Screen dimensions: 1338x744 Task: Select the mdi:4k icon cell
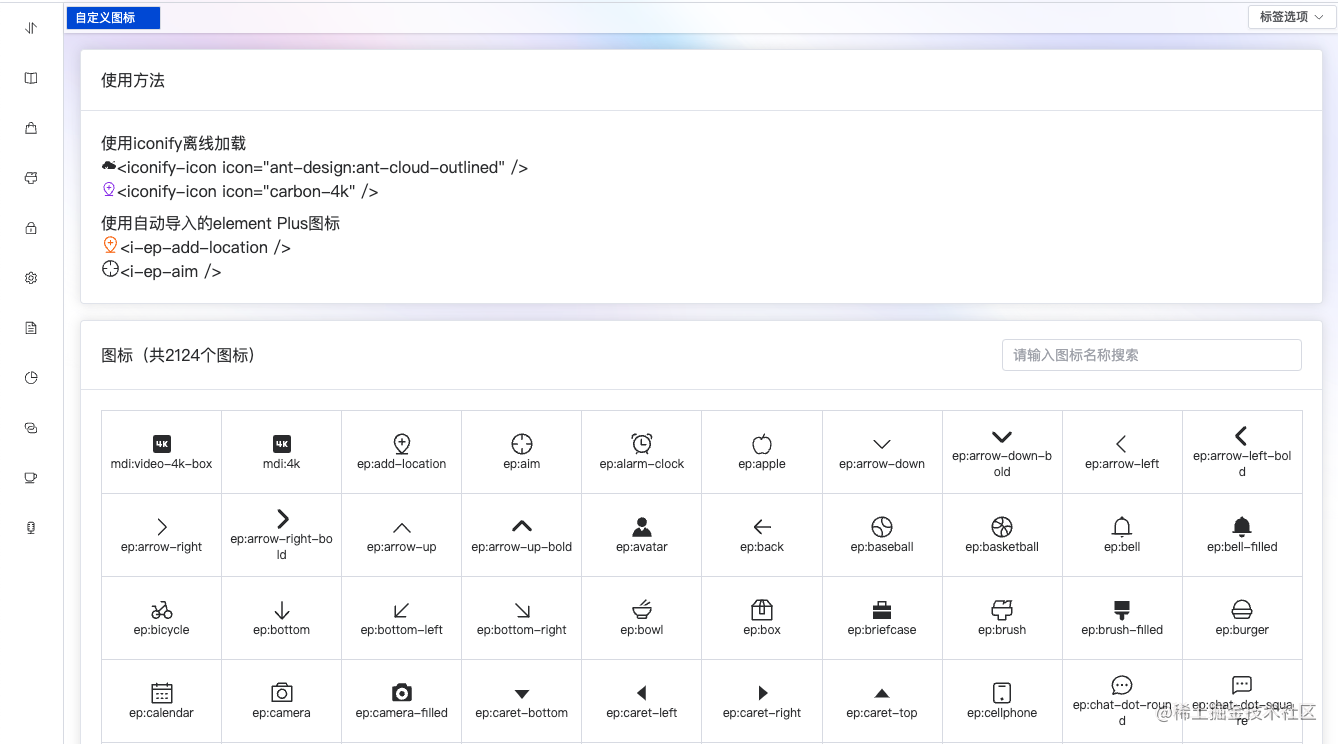(x=282, y=452)
